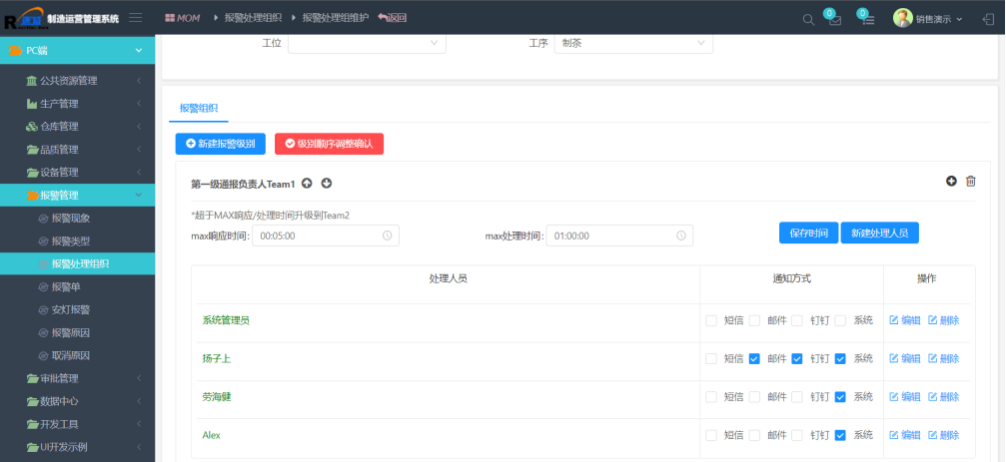Open the mail notifications icon
Viewport: 1006px width, 462px height.
tap(834, 19)
